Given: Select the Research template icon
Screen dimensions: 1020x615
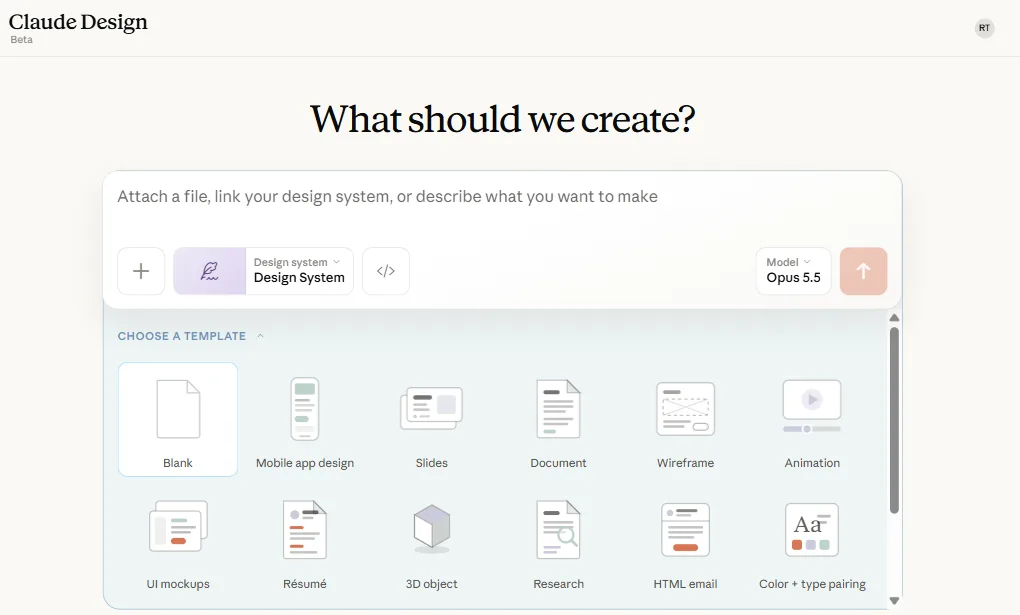Looking at the screenshot, I should [558, 529].
